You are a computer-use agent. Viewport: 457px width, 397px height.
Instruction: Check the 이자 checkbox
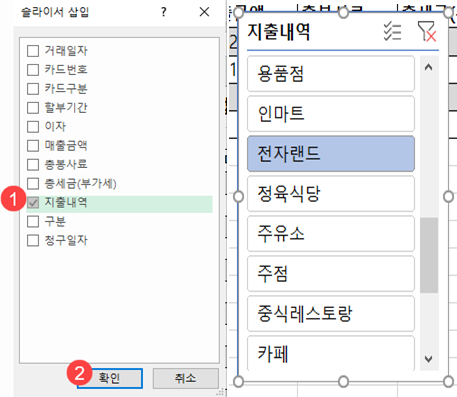[x=33, y=127]
